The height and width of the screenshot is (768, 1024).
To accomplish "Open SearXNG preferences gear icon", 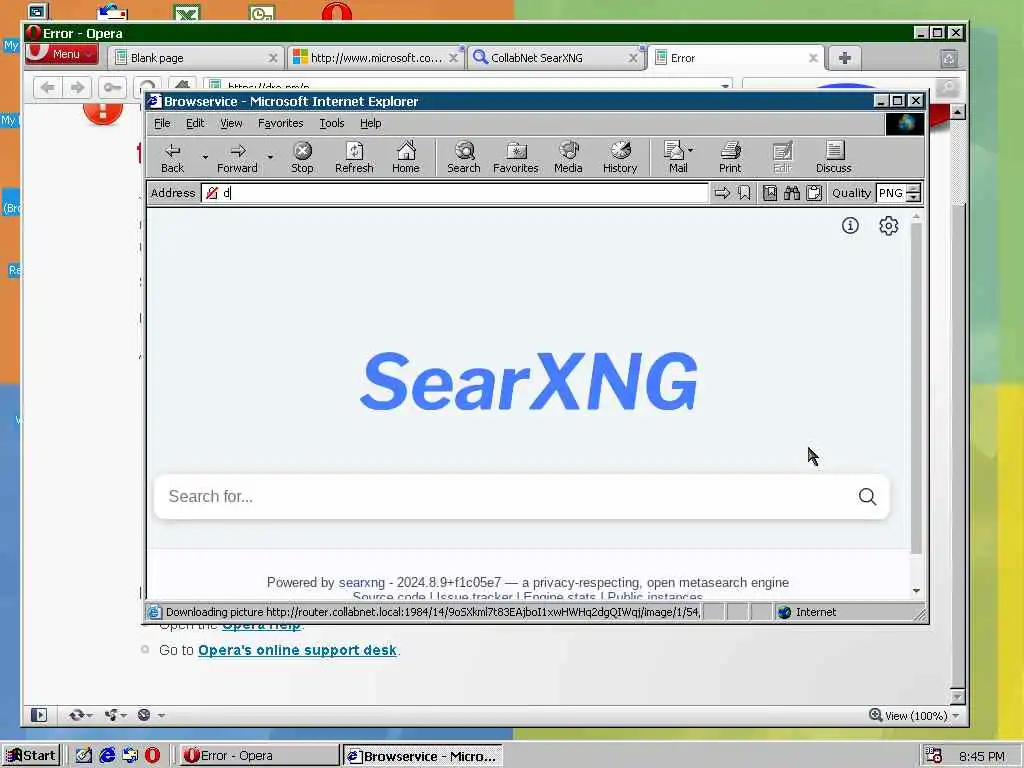I will 888,225.
